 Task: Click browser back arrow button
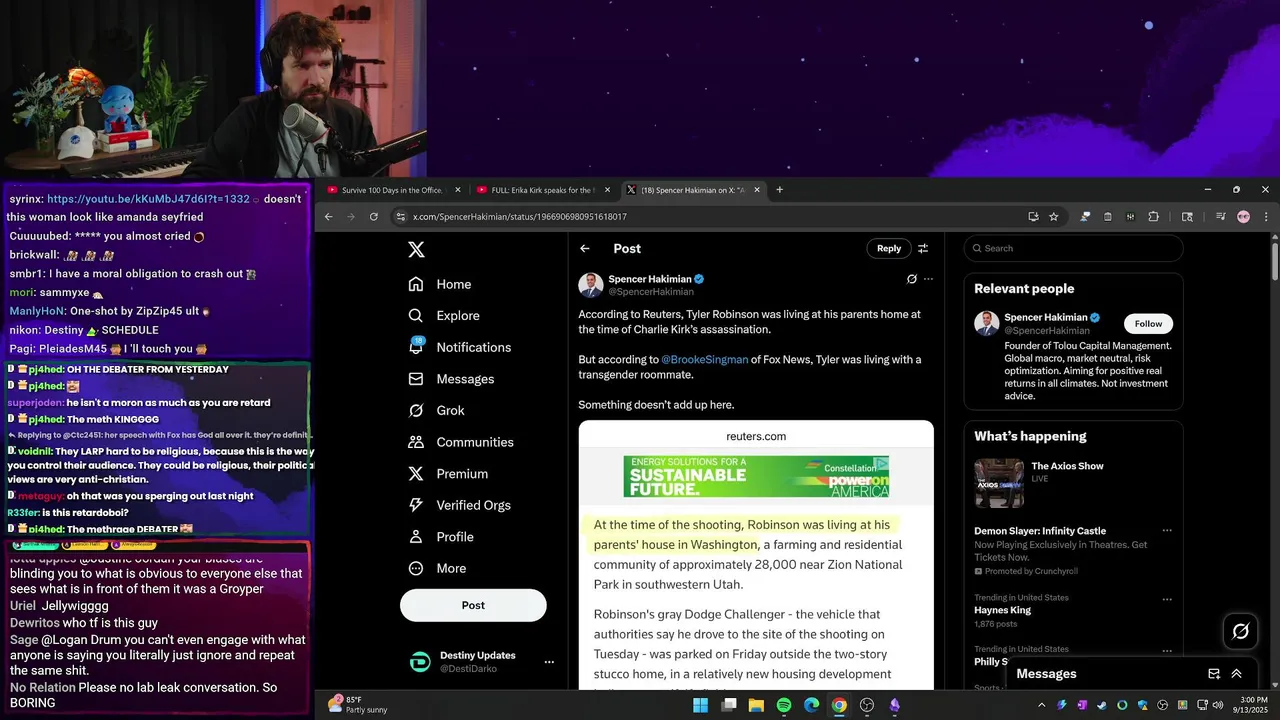click(328, 216)
